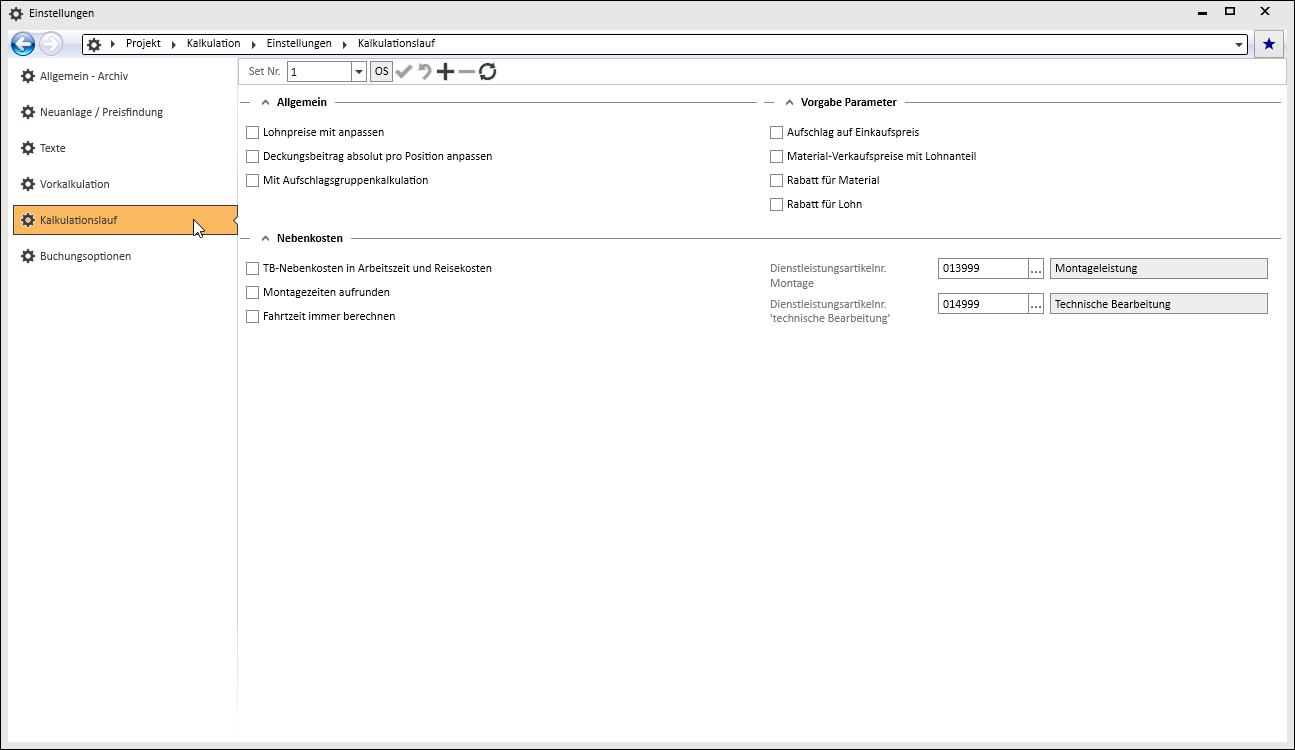Collapse the Nebenkosten section

tap(265, 238)
